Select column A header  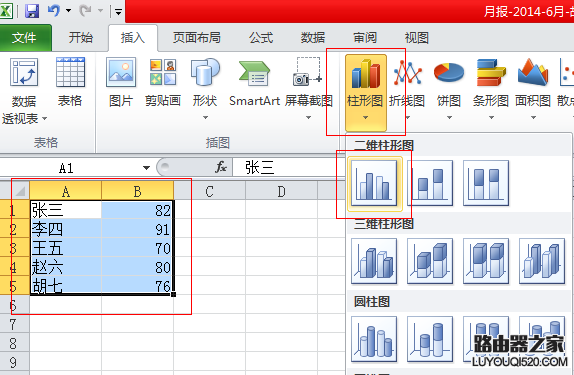point(66,191)
